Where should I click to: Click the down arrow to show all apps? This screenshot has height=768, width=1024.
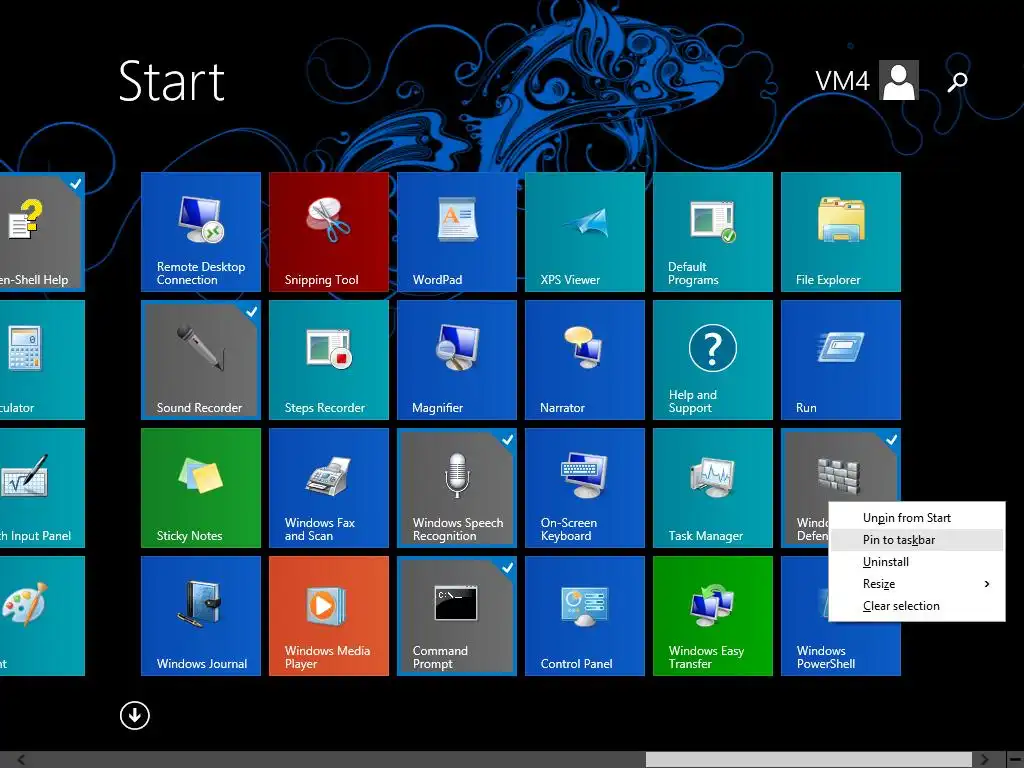[135, 716]
